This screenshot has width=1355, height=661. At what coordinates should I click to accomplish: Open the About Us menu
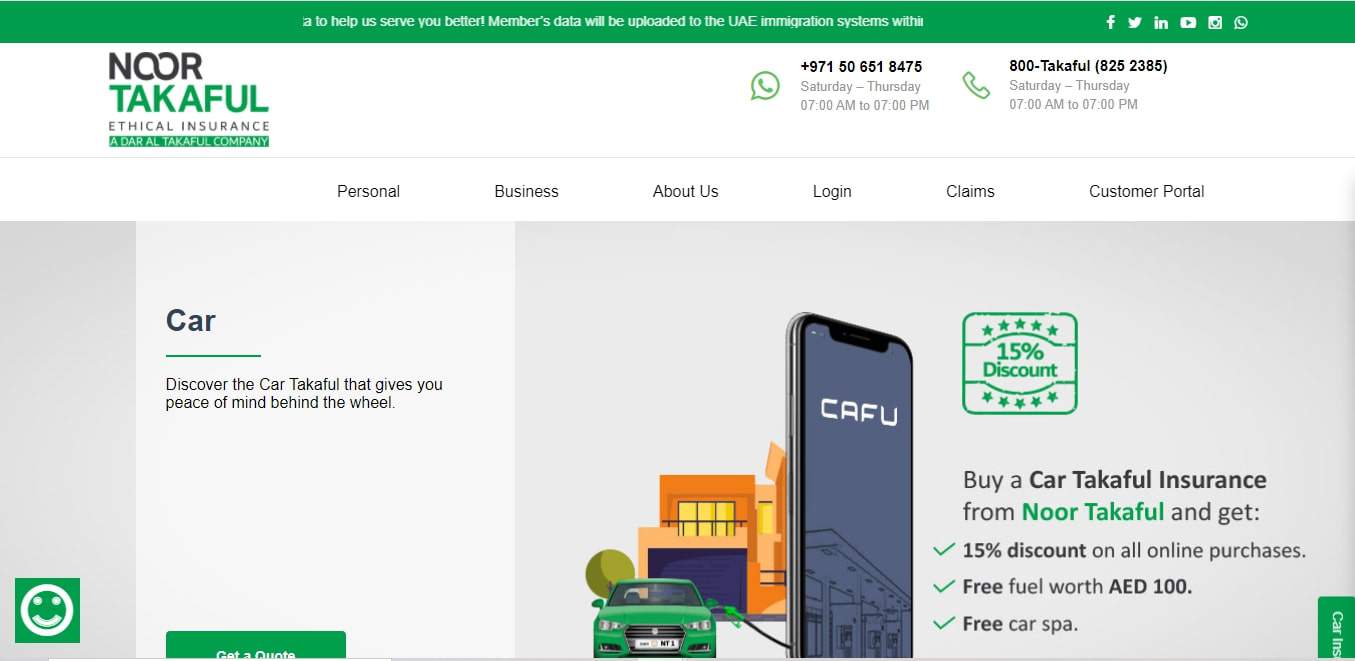pos(685,191)
